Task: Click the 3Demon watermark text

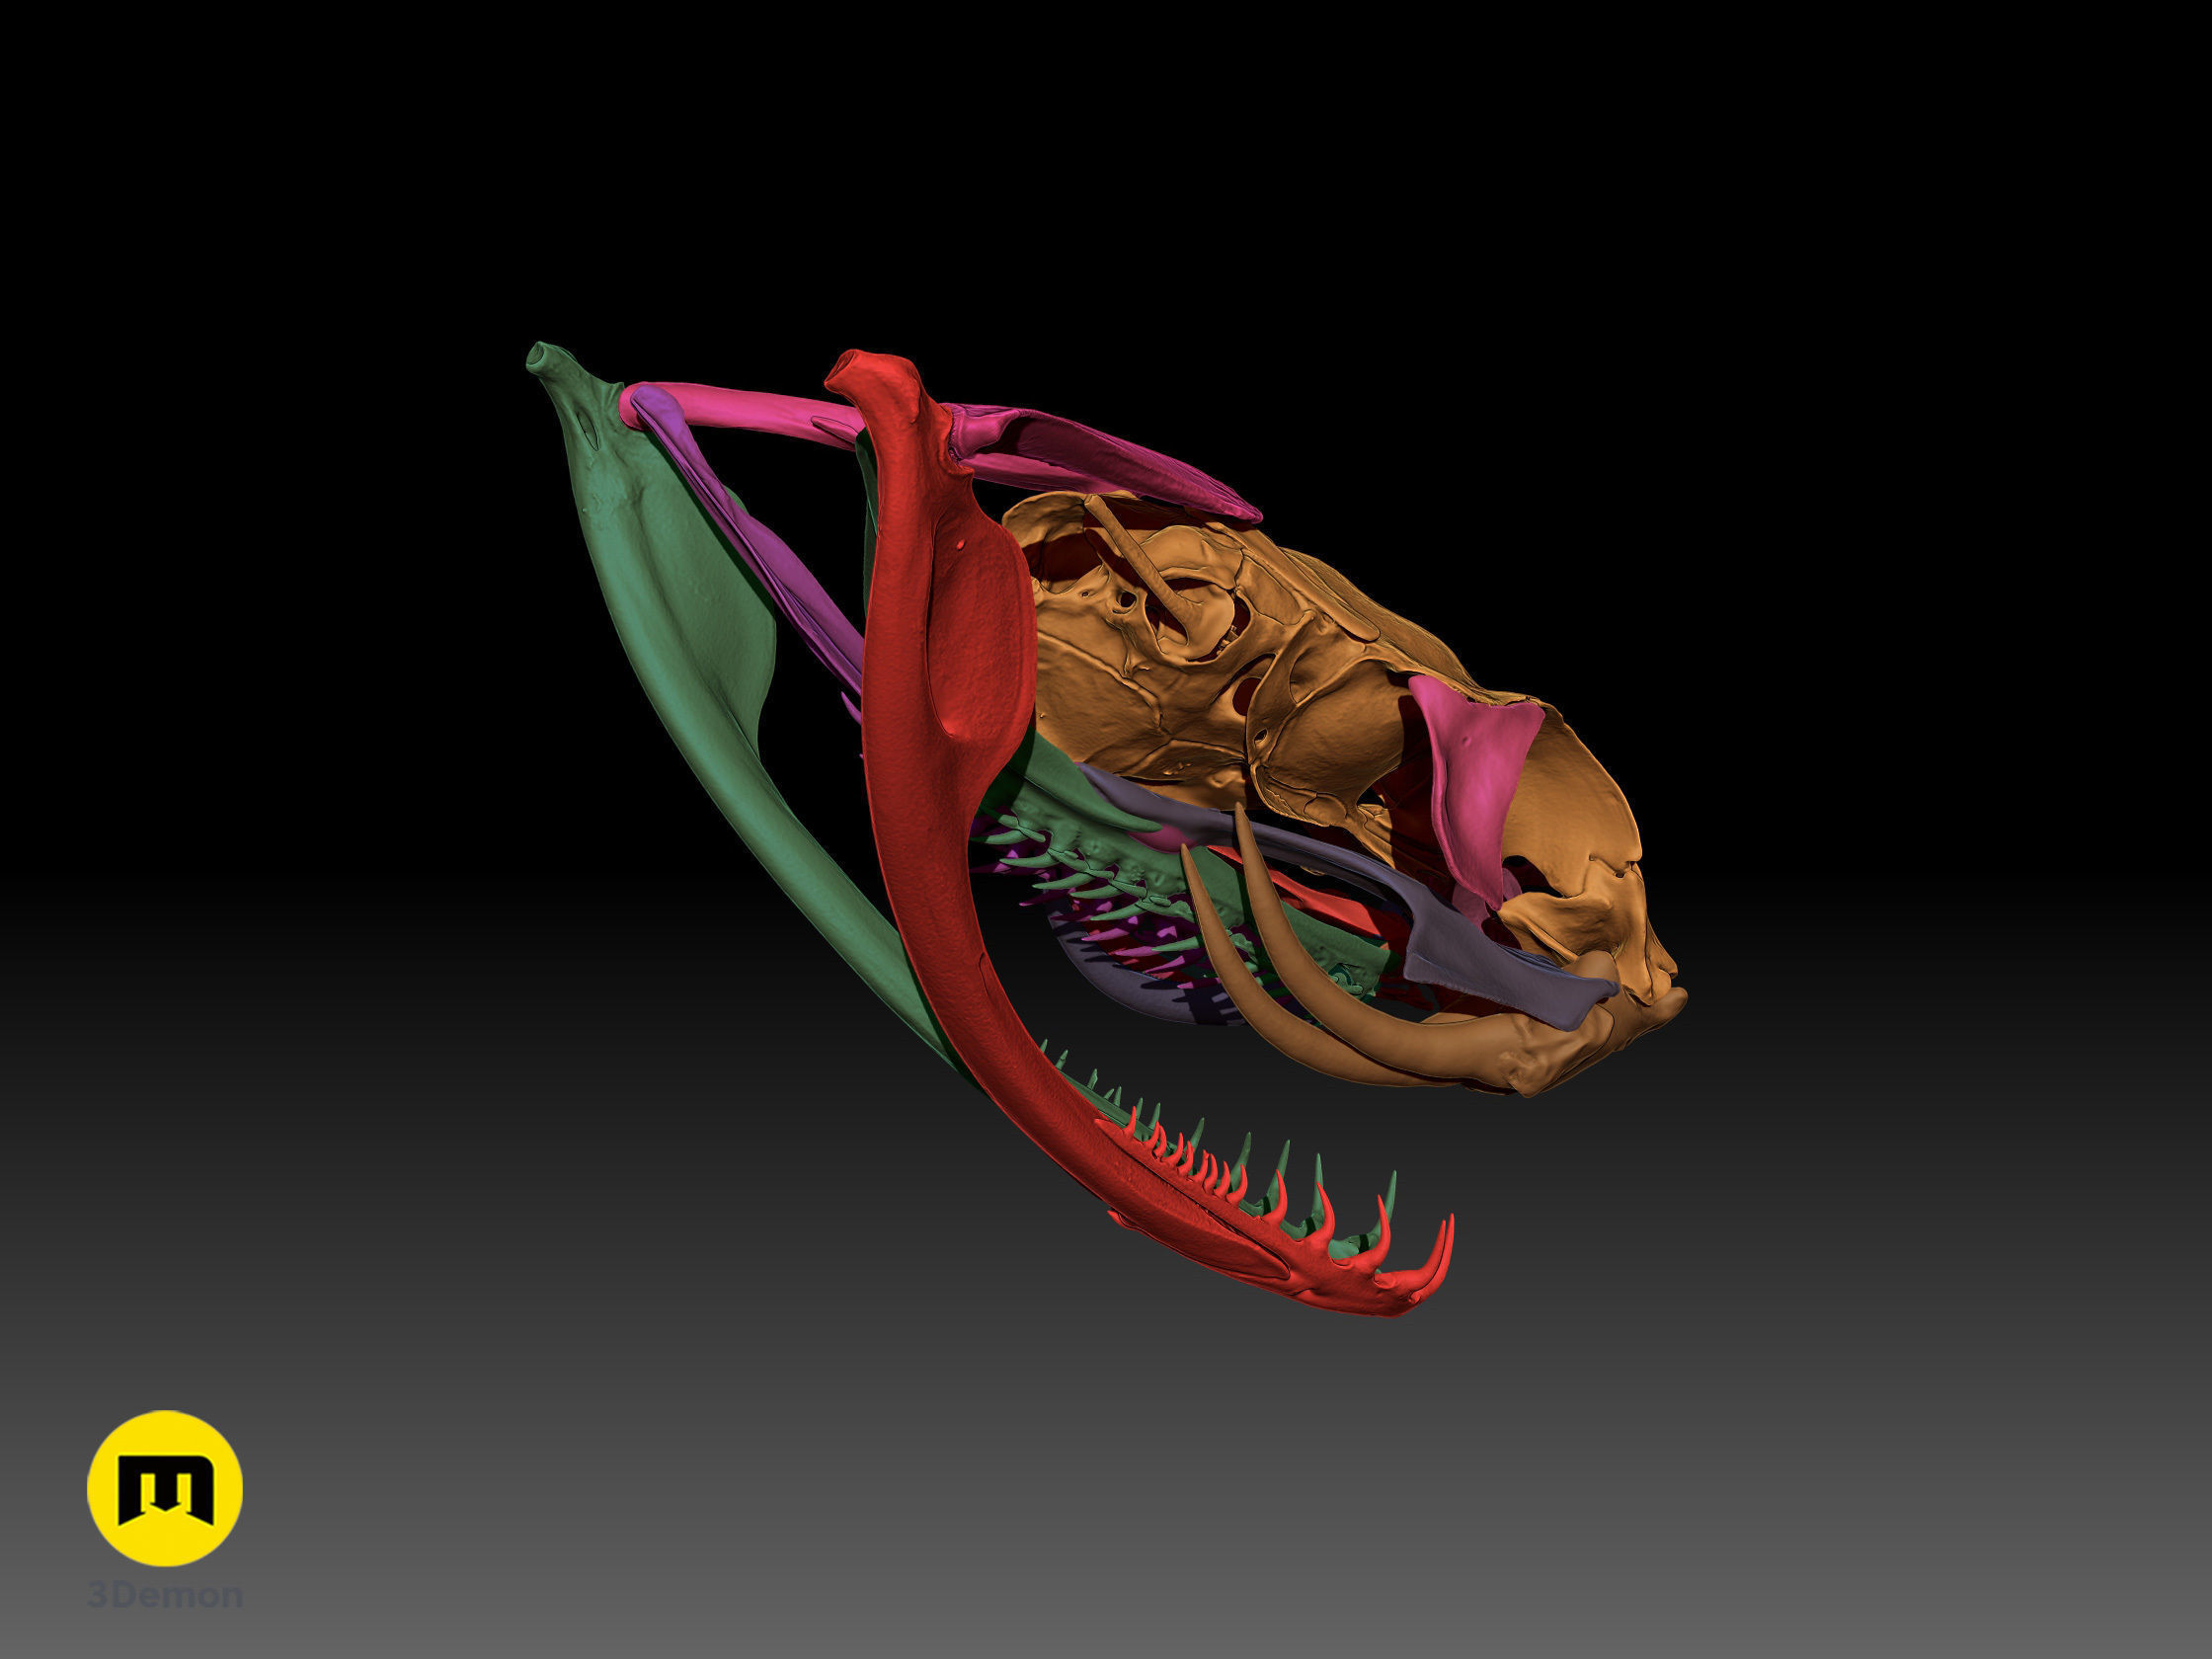Action: tap(165, 1594)
